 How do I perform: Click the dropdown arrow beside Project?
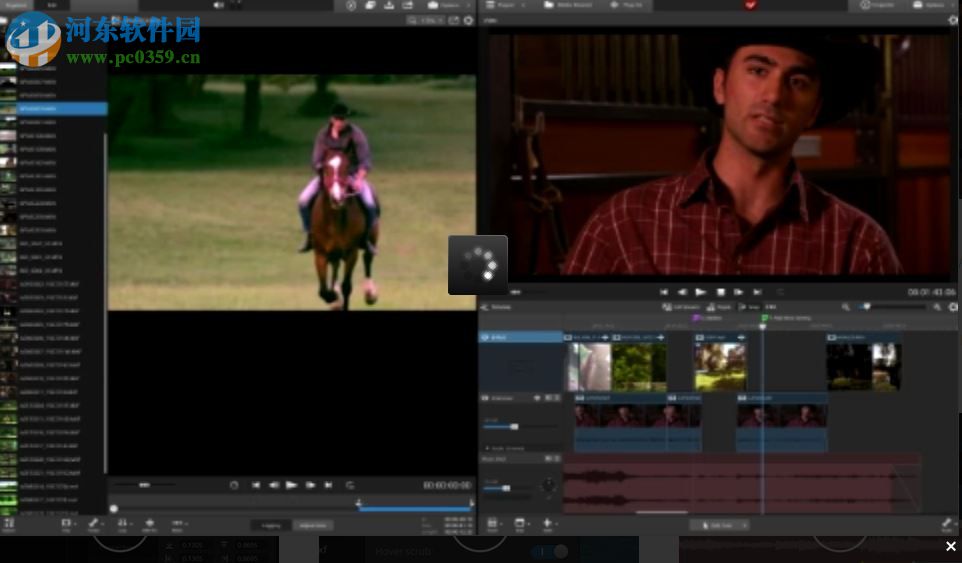click(x=523, y=5)
